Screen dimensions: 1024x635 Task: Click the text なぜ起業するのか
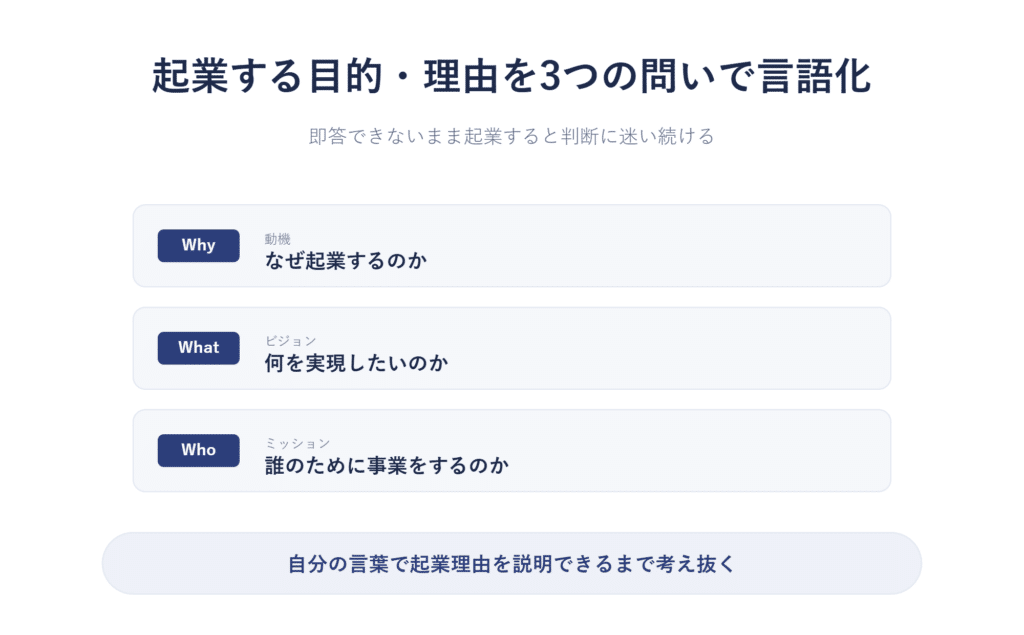(345, 261)
